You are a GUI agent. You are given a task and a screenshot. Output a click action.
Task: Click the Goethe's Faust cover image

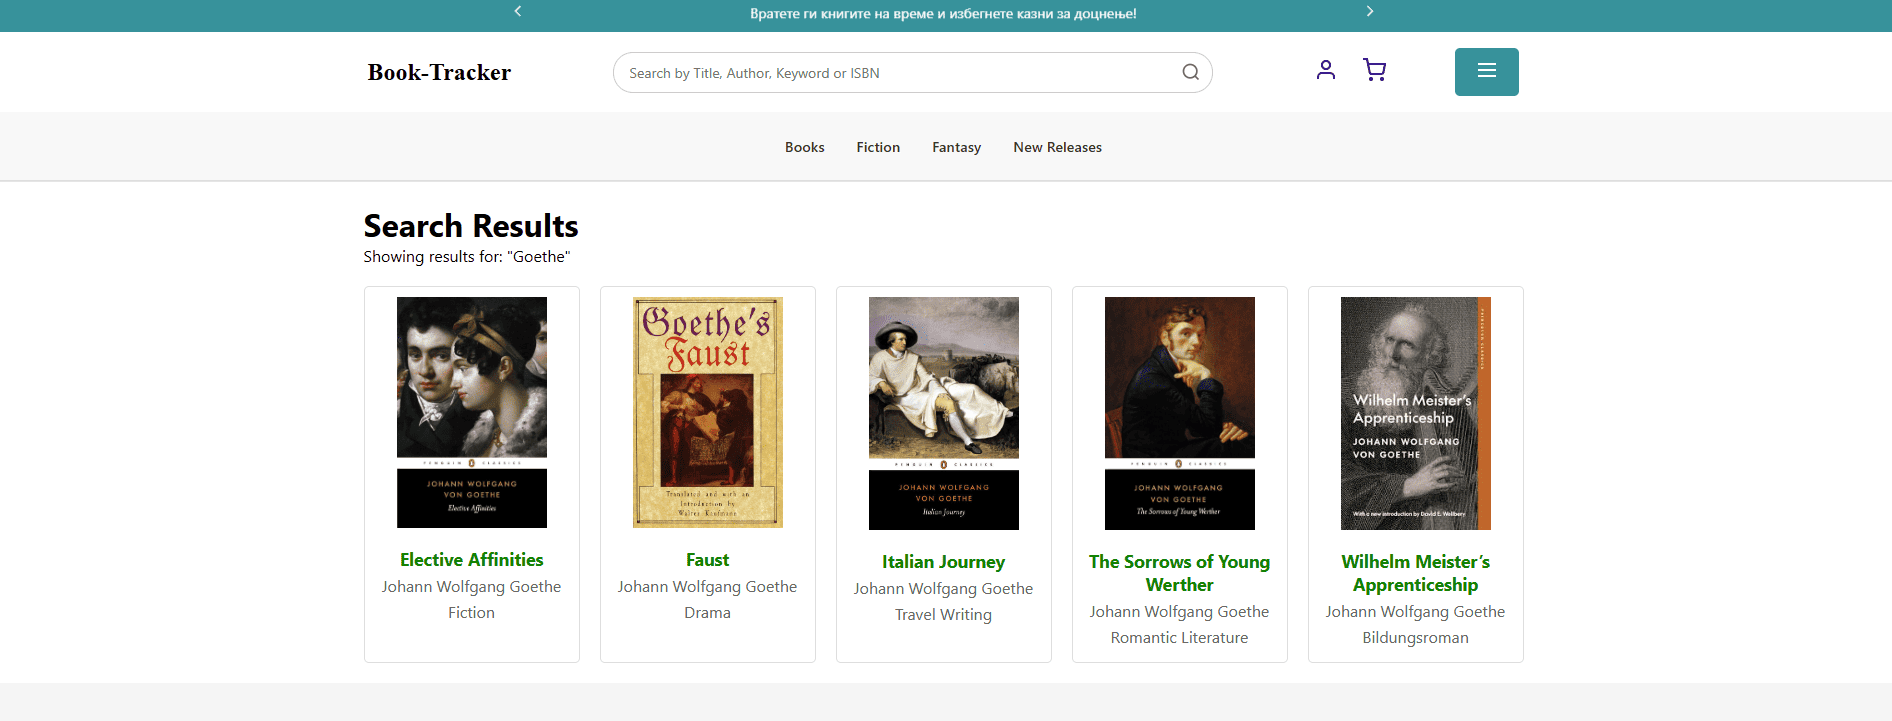[707, 412]
